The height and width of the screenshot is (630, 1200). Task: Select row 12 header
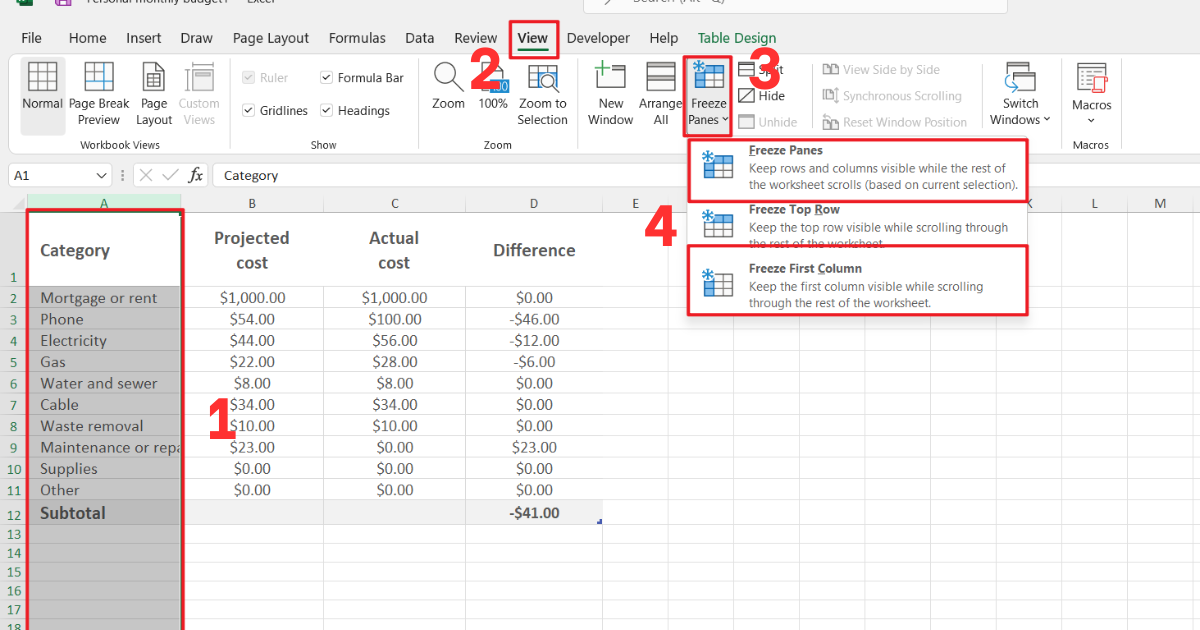pos(14,513)
